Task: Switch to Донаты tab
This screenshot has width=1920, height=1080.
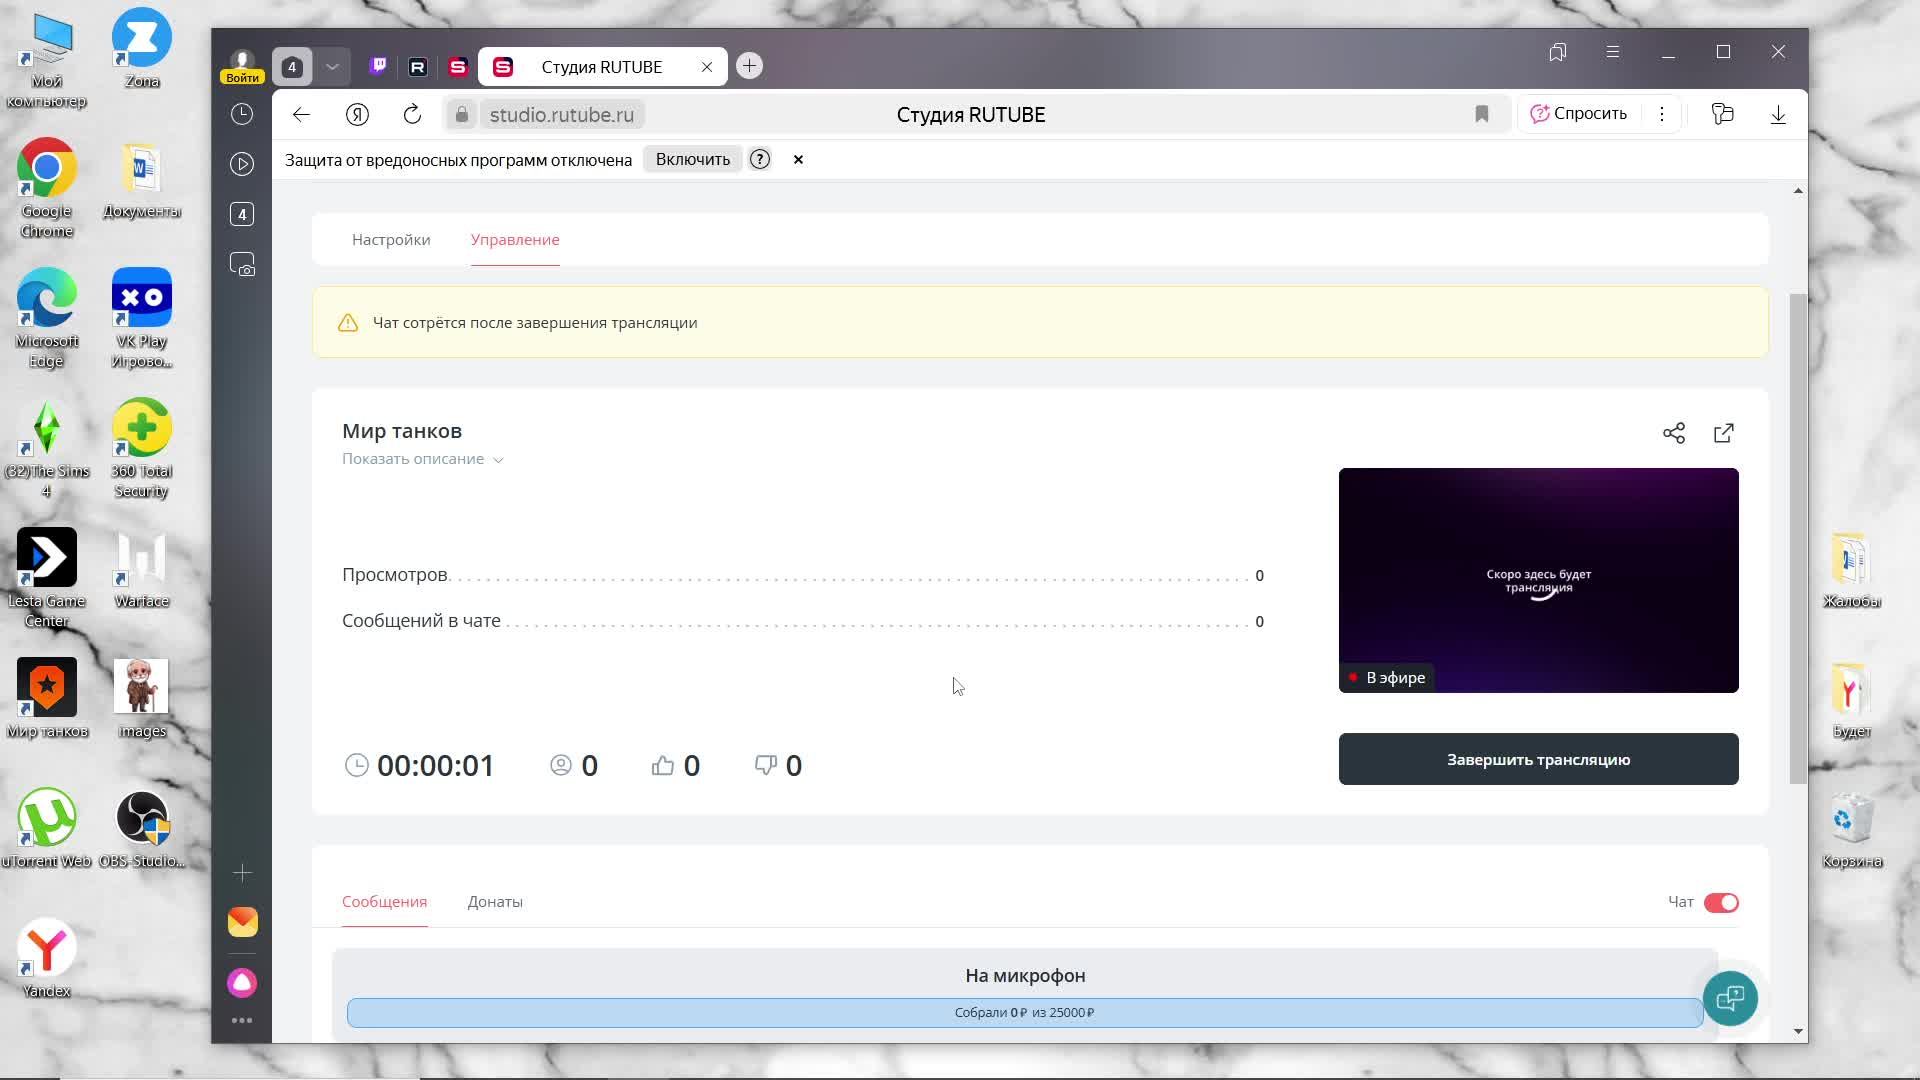Action: (x=495, y=902)
